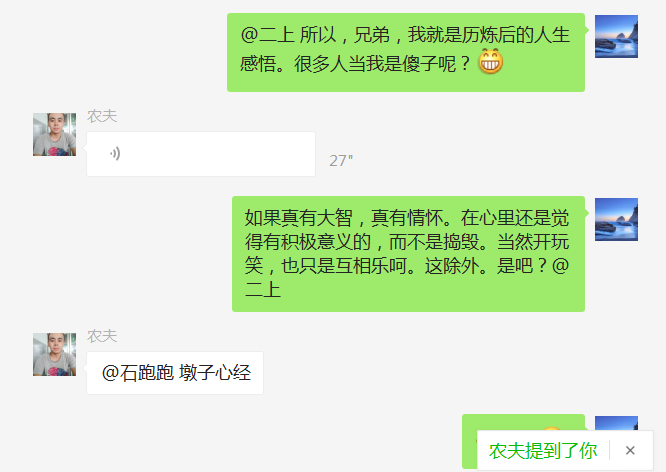Jump to mention via '农夫提到了你' banner
This screenshot has height=472, width=666.
point(543,450)
